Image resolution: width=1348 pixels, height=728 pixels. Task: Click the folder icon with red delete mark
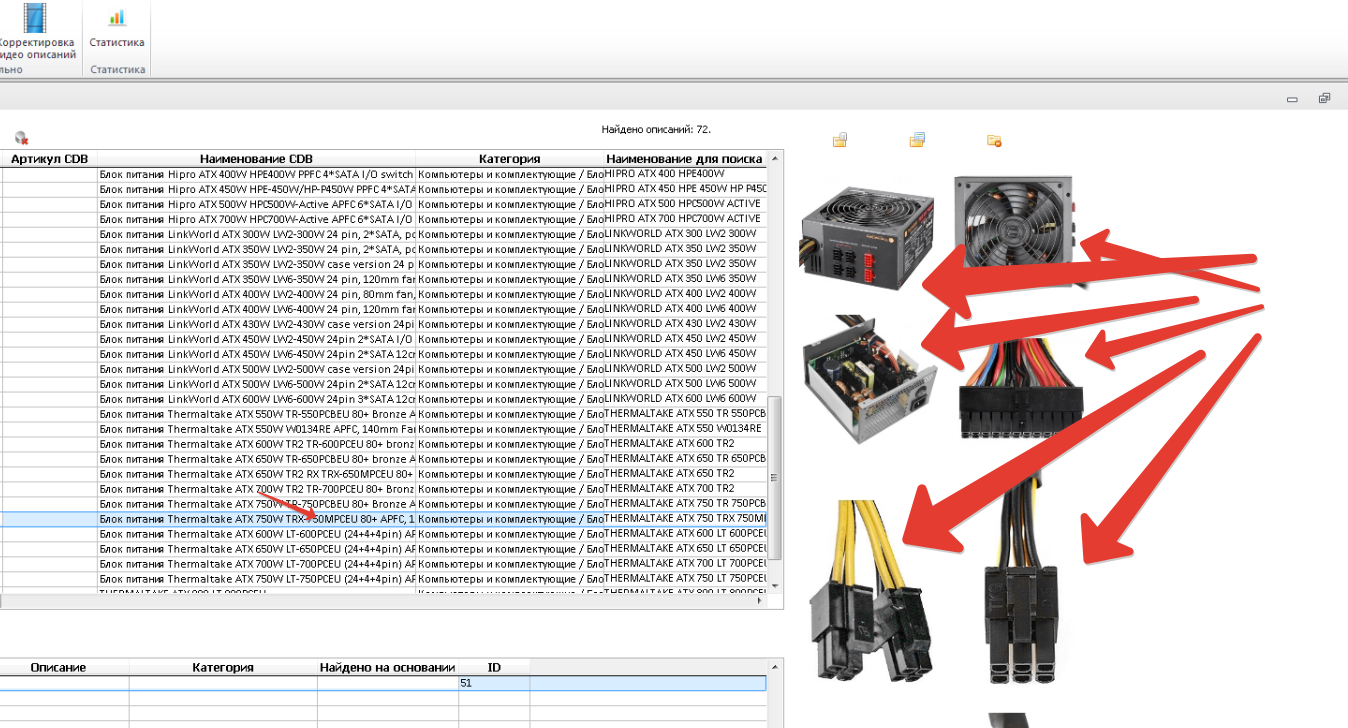[x=994, y=141]
